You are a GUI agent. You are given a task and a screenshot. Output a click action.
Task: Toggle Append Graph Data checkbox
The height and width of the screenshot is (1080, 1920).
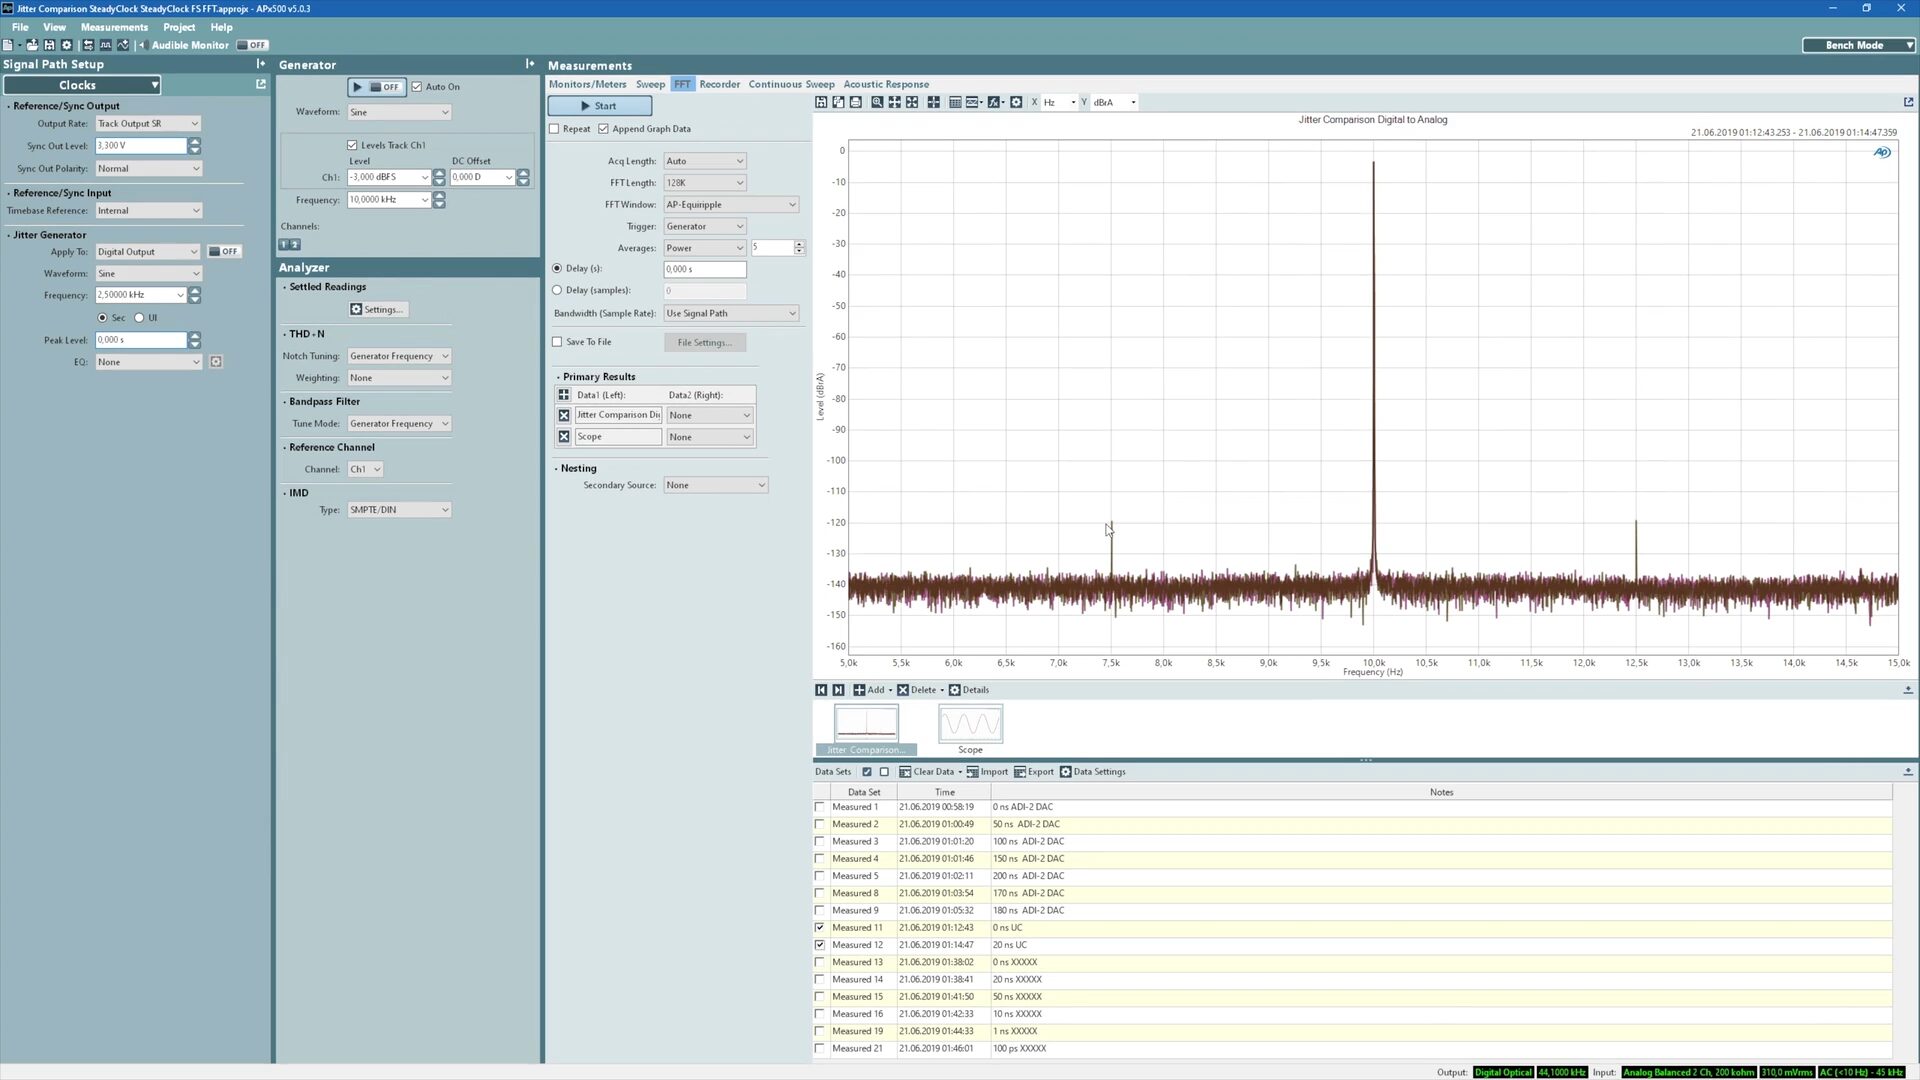point(604,129)
